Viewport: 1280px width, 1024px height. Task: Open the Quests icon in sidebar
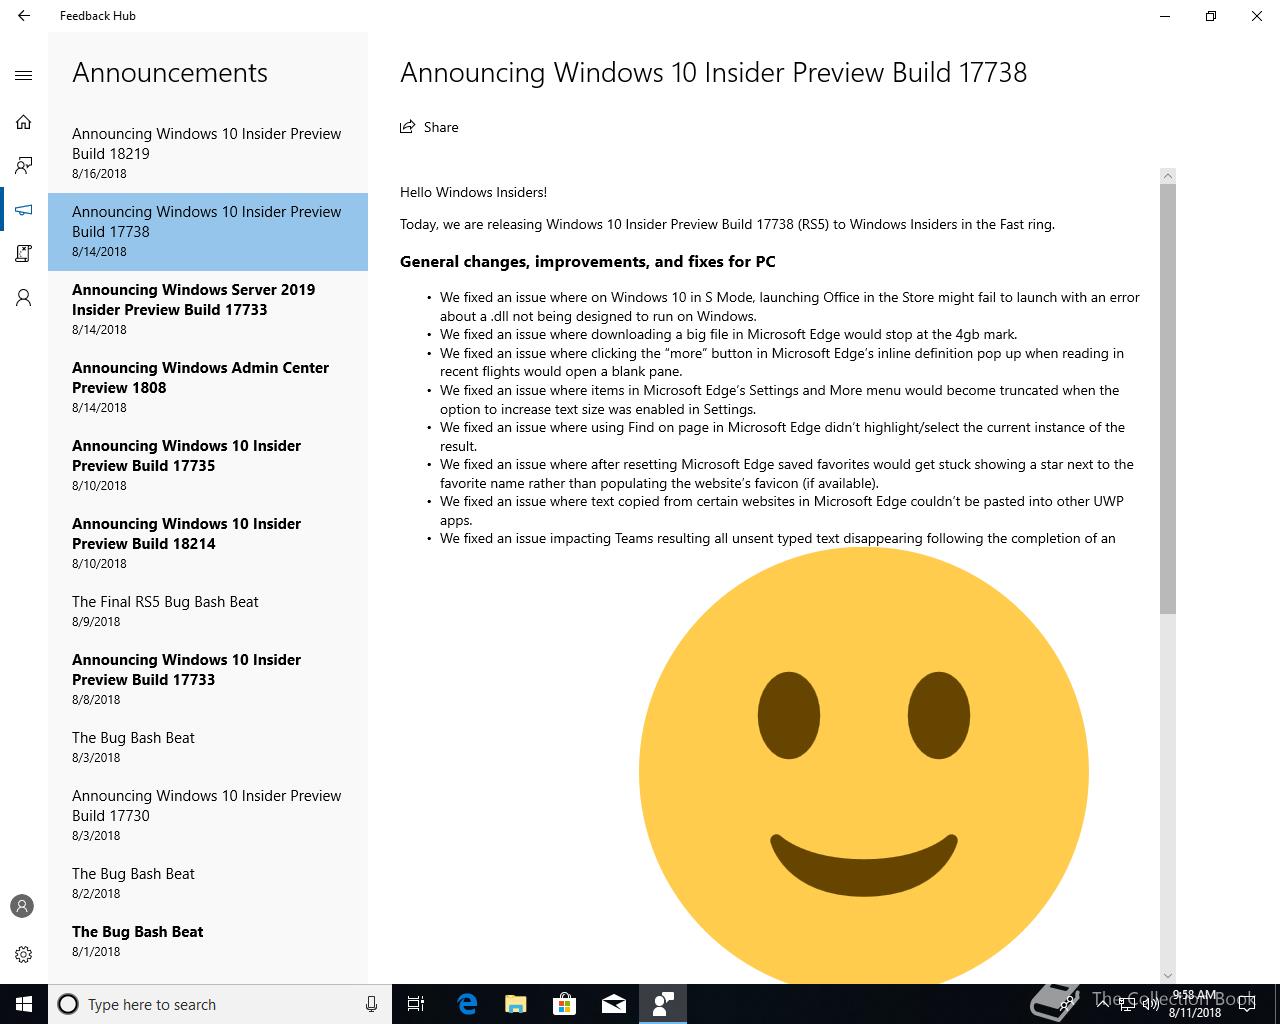24,254
